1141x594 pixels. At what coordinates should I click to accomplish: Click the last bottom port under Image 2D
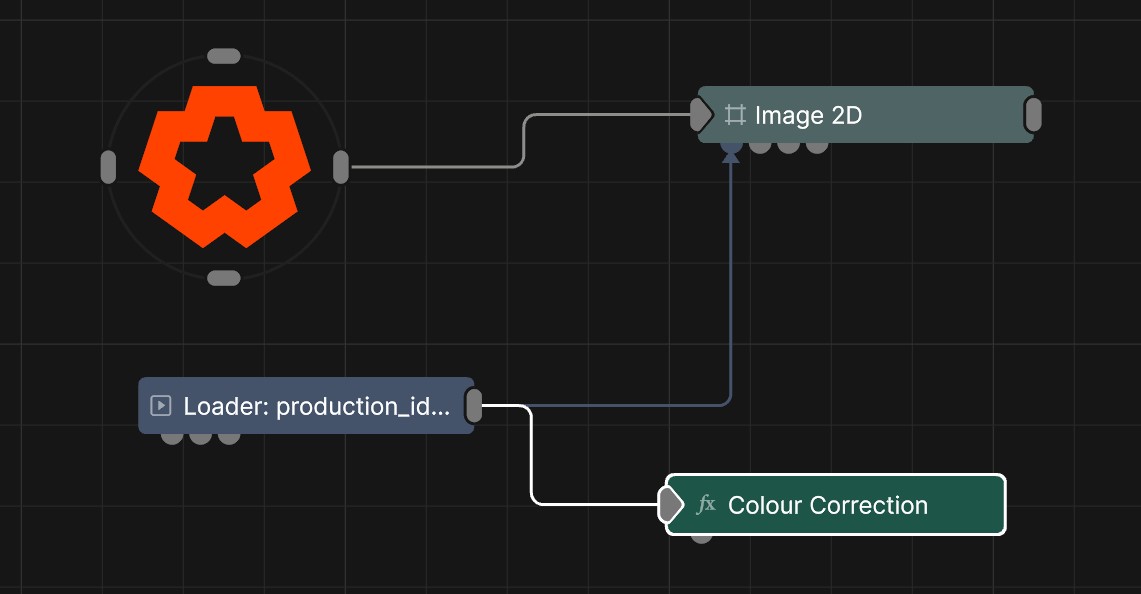point(817,146)
